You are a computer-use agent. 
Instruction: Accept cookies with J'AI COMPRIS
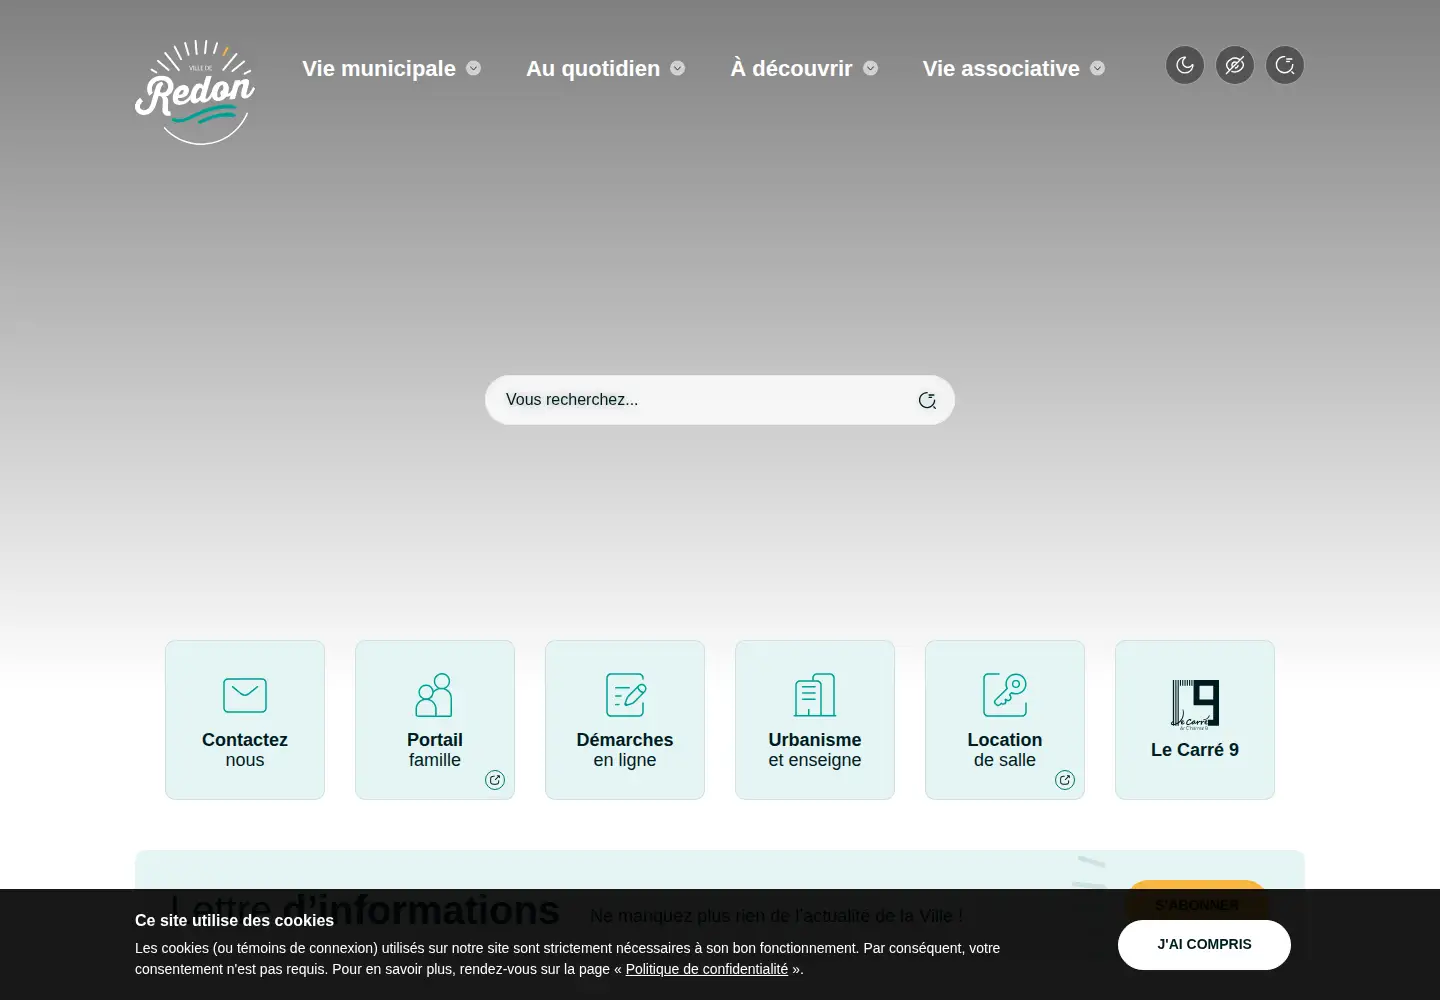click(x=1204, y=944)
